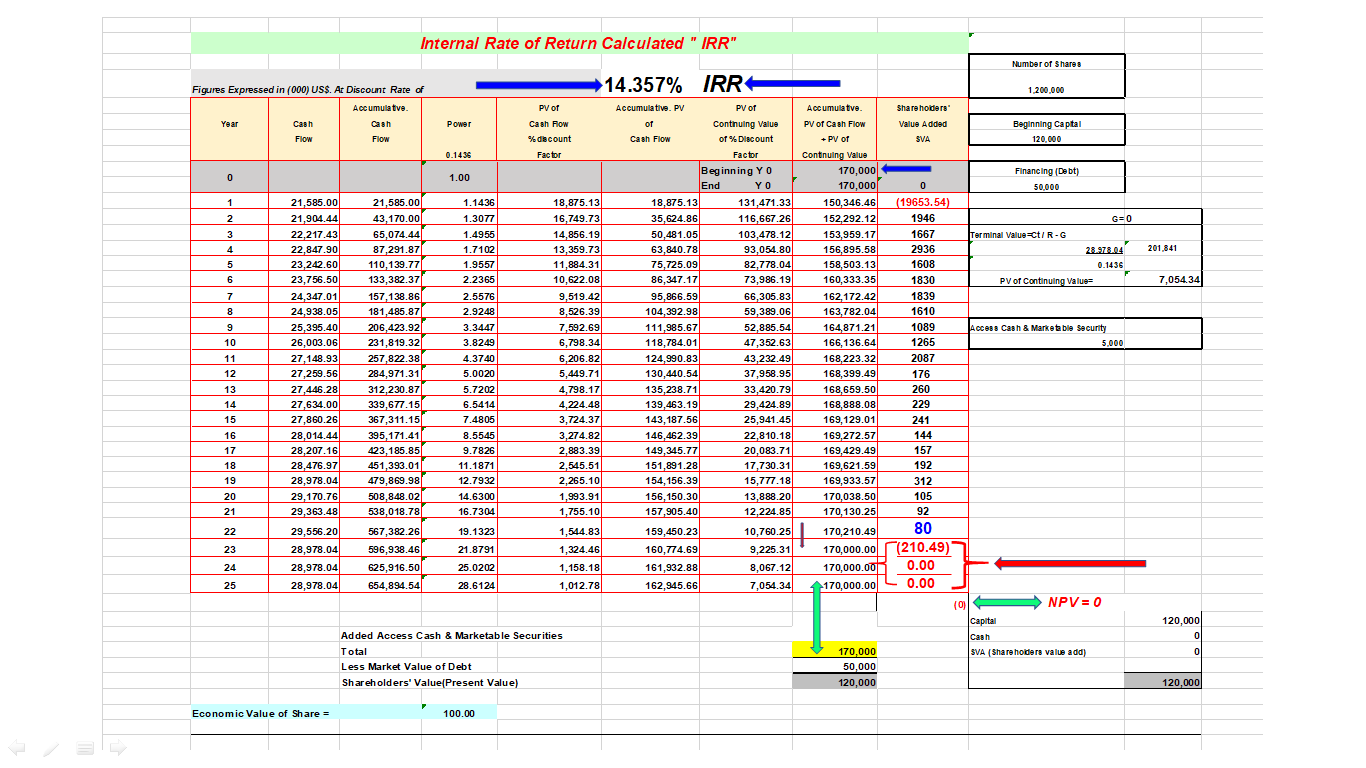Image resolution: width=1366 pixels, height=768 pixels.
Task: Click the 5,000 access cash value
Action: point(1112,342)
